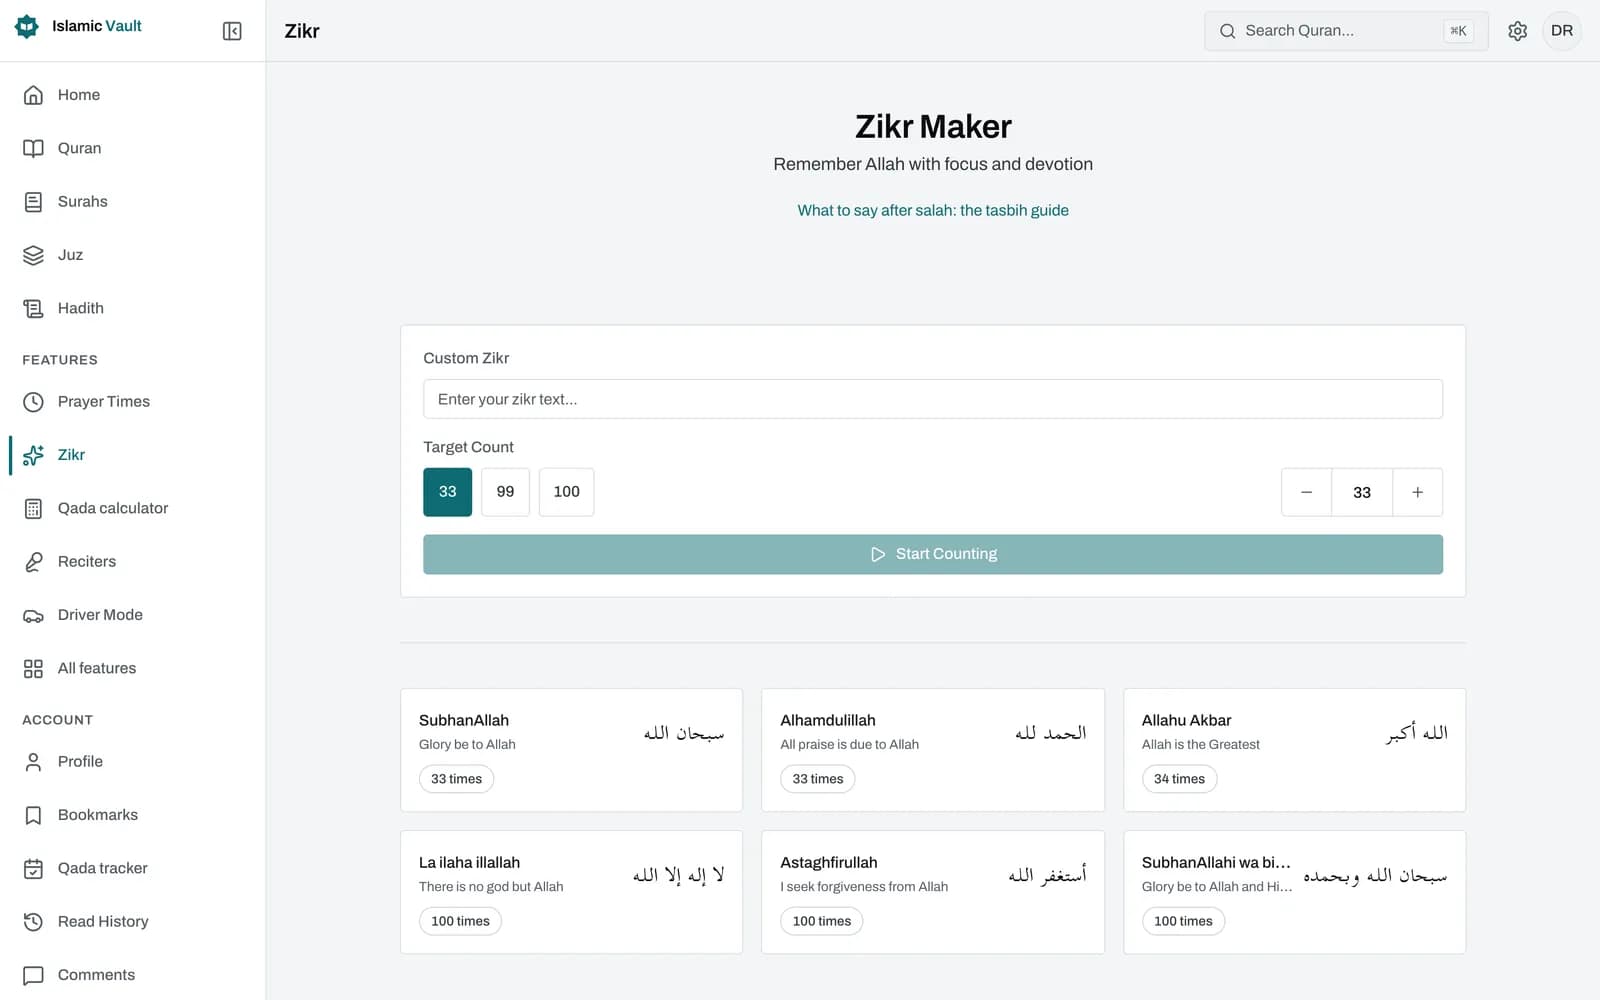This screenshot has width=1600, height=1000.
Task: Click the Islamic Vault logo icon
Action: click(27, 26)
